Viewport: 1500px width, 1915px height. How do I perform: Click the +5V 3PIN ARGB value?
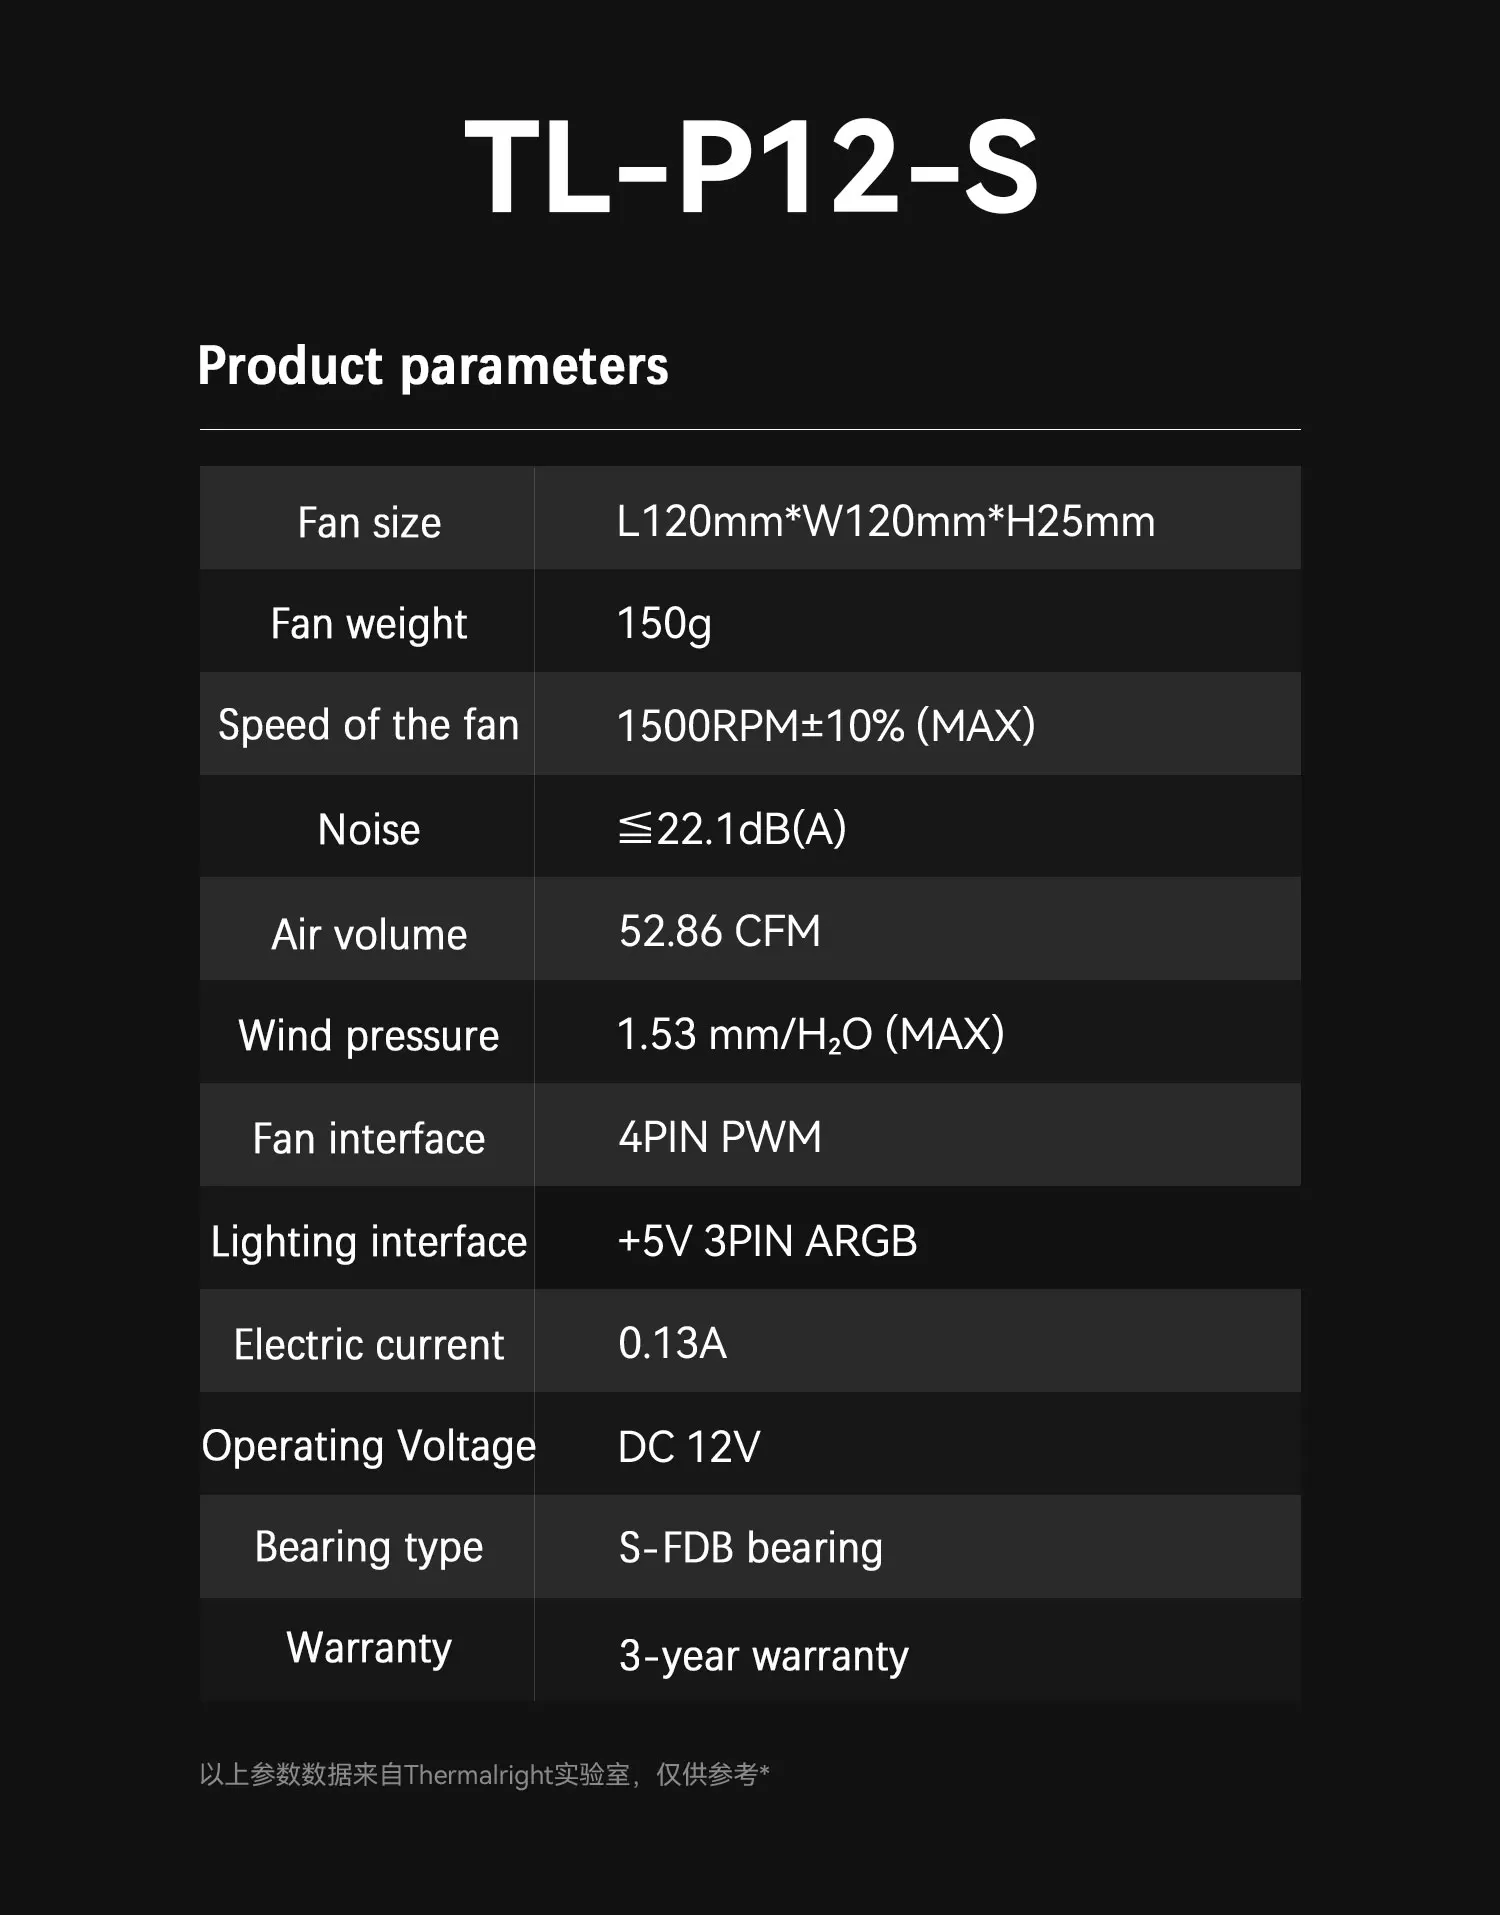[767, 1241]
